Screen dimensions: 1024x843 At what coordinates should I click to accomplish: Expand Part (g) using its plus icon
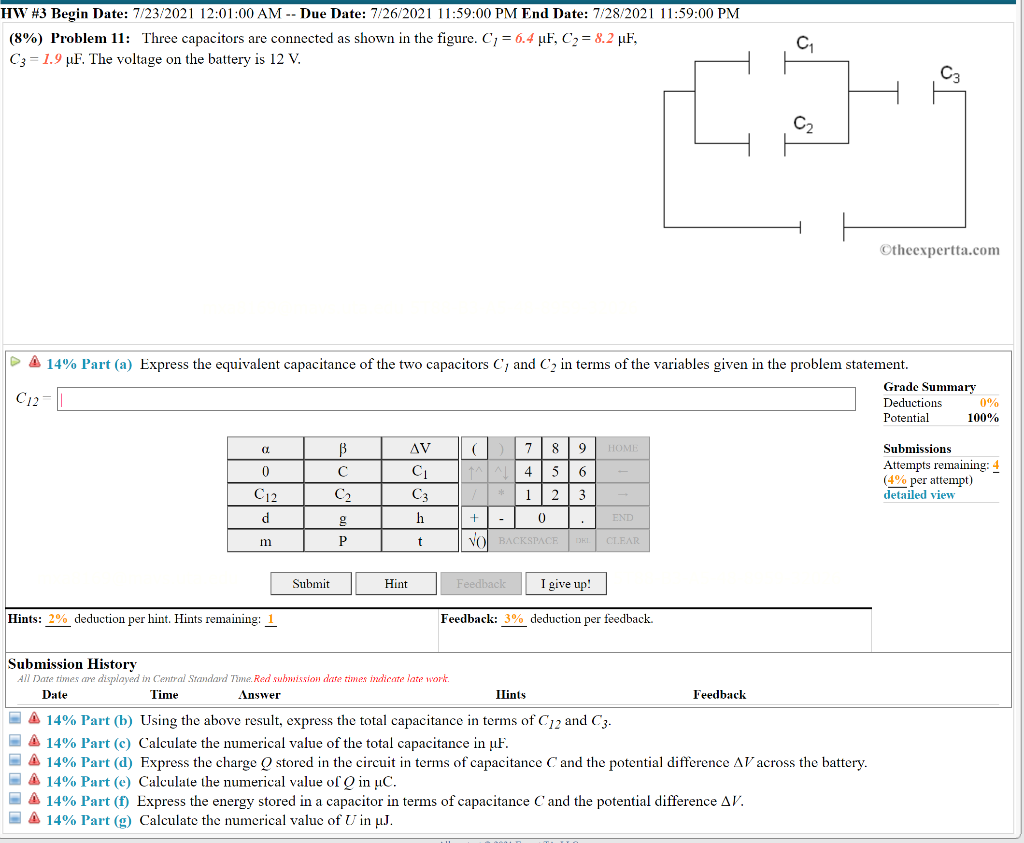pos(15,818)
